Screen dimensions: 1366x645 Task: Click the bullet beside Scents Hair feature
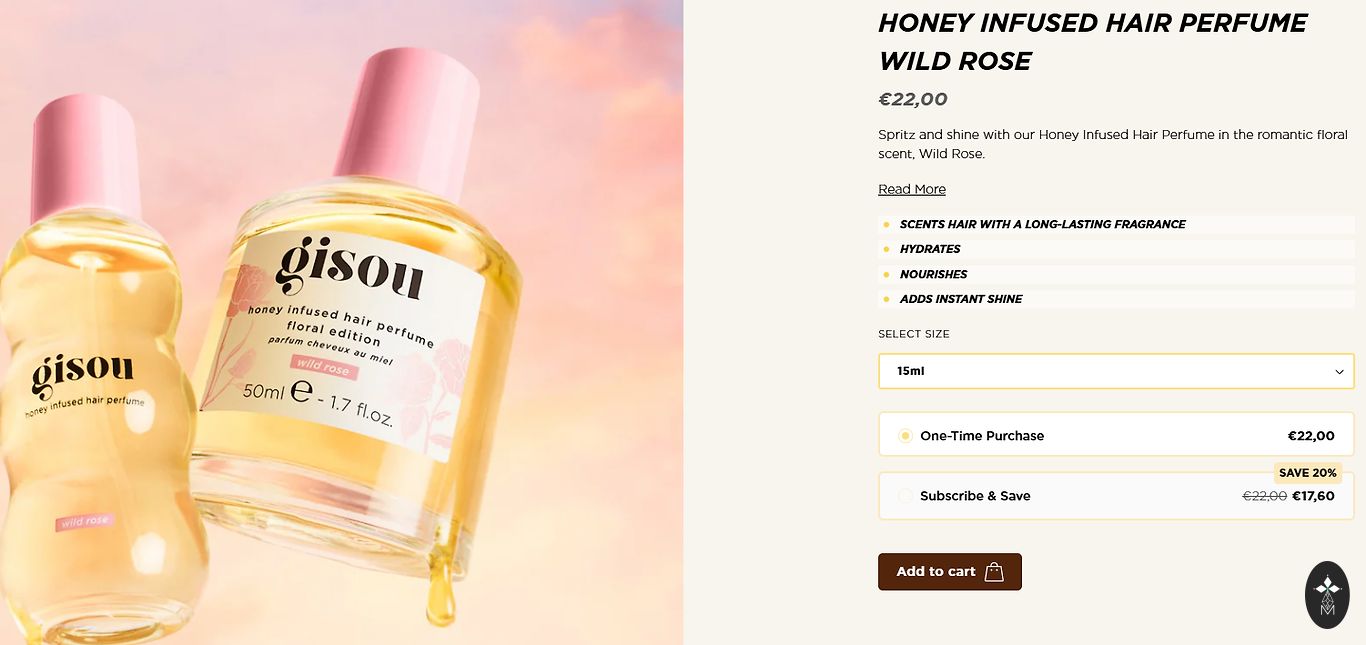coord(887,225)
